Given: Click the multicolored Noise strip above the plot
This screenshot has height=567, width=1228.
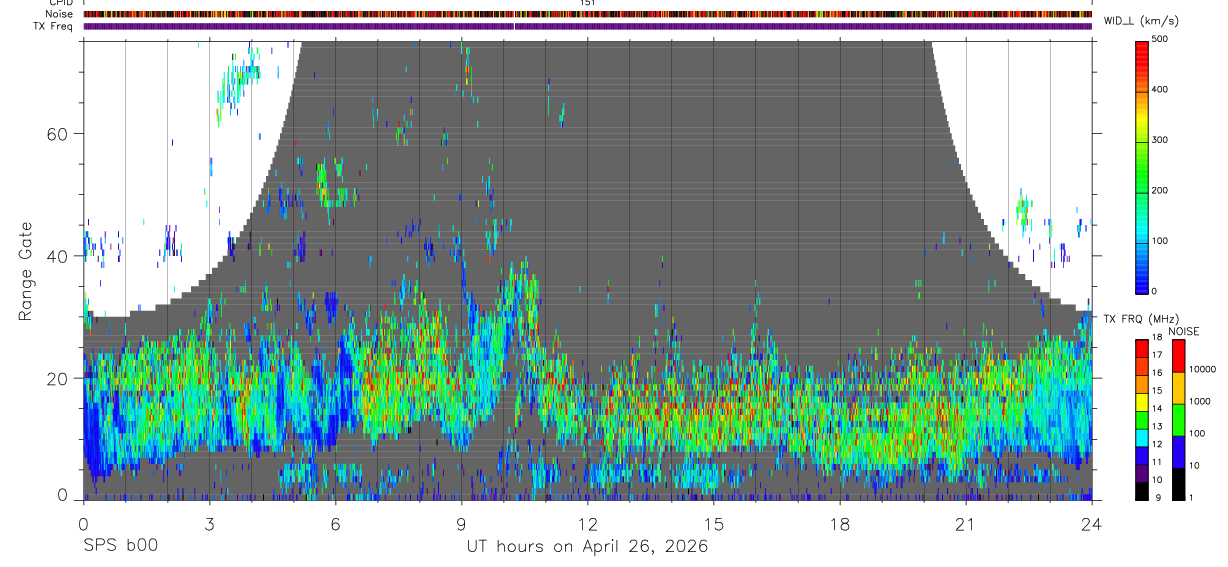Looking at the screenshot, I should (588, 14).
